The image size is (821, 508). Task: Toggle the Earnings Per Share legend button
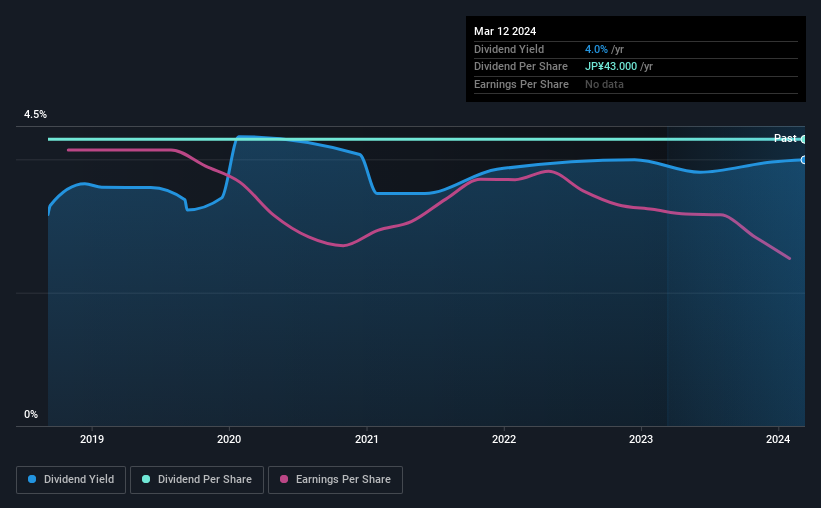335,480
